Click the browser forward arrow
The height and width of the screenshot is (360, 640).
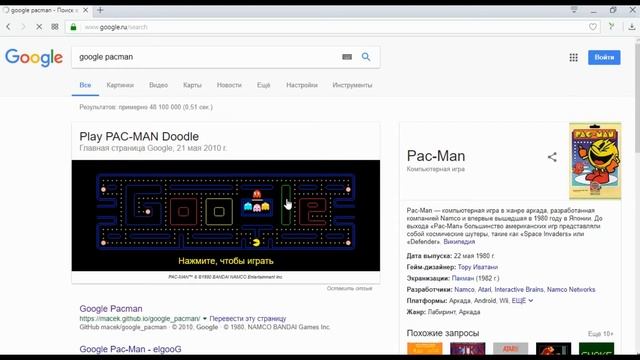[23, 27]
